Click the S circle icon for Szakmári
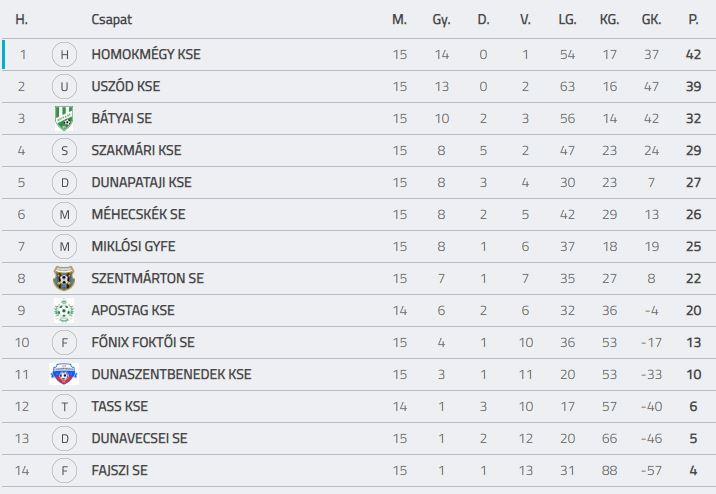The height and width of the screenshot is (494, 716). click(64, 151)
